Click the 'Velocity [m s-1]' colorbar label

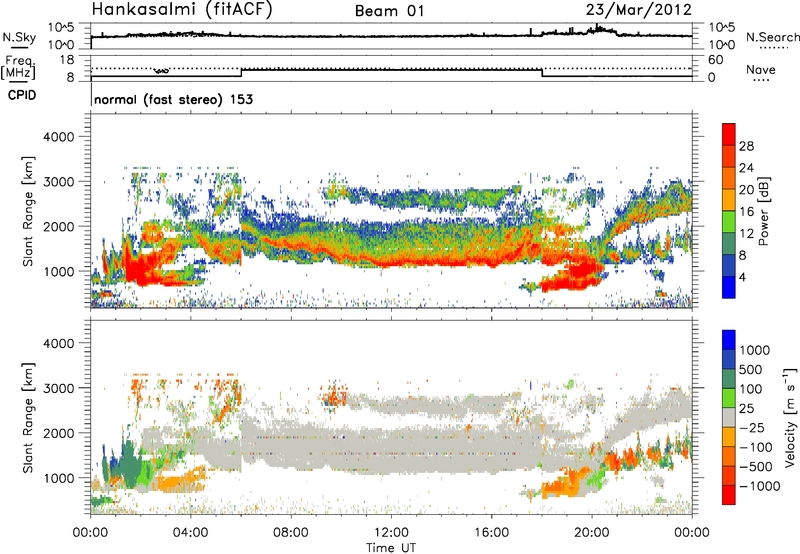(790, 417)
